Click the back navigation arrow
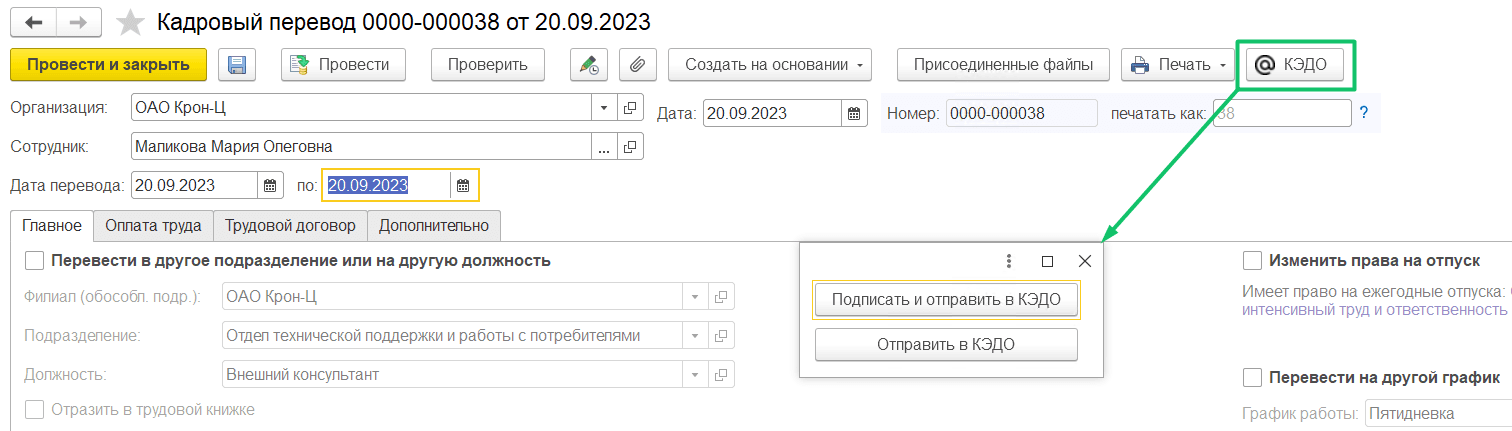The width and height of the screenshot is (1512, 431). (35, 21)
